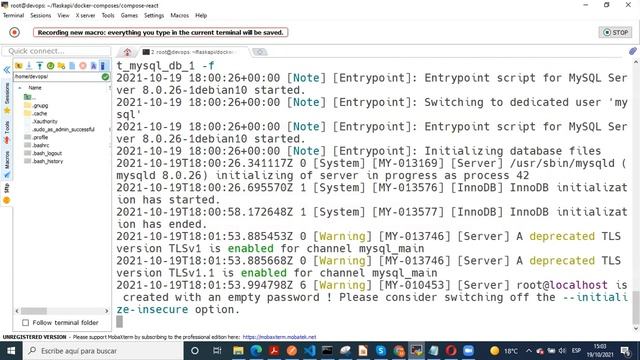
Task: Enable Follow terminal folder checkbox
Action: (25, 322)
